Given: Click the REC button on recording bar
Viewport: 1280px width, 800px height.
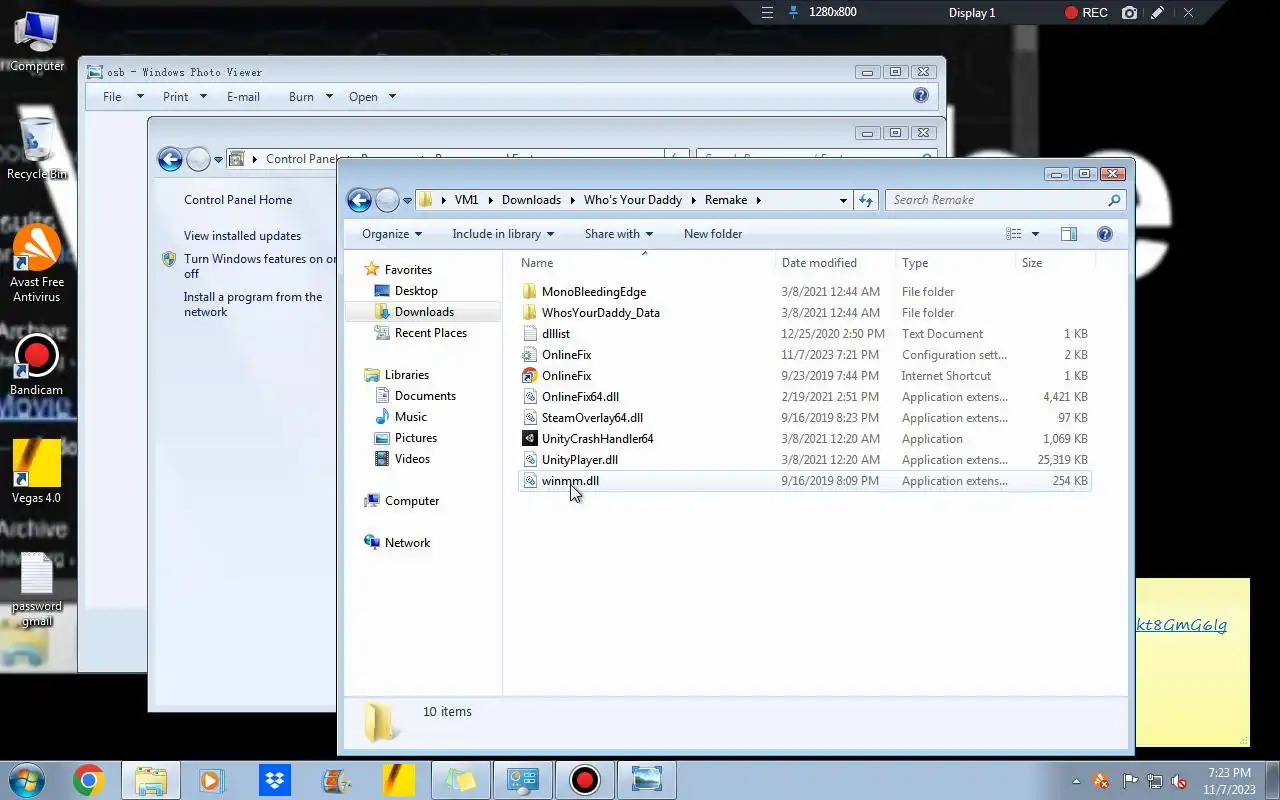Looking at the screenshot, I should [x=1086, y=13].
